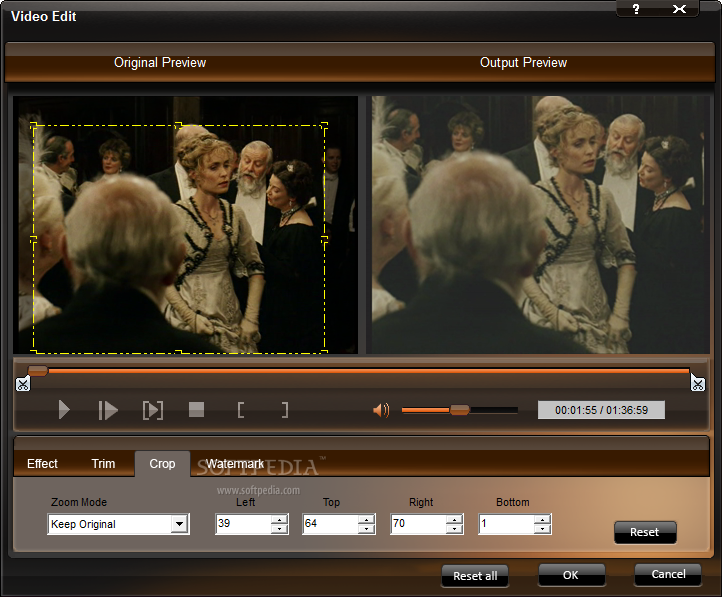This screenshot has height=597, width=722.
Task: Click the top-left crop handle
Action: coord(34,125)
